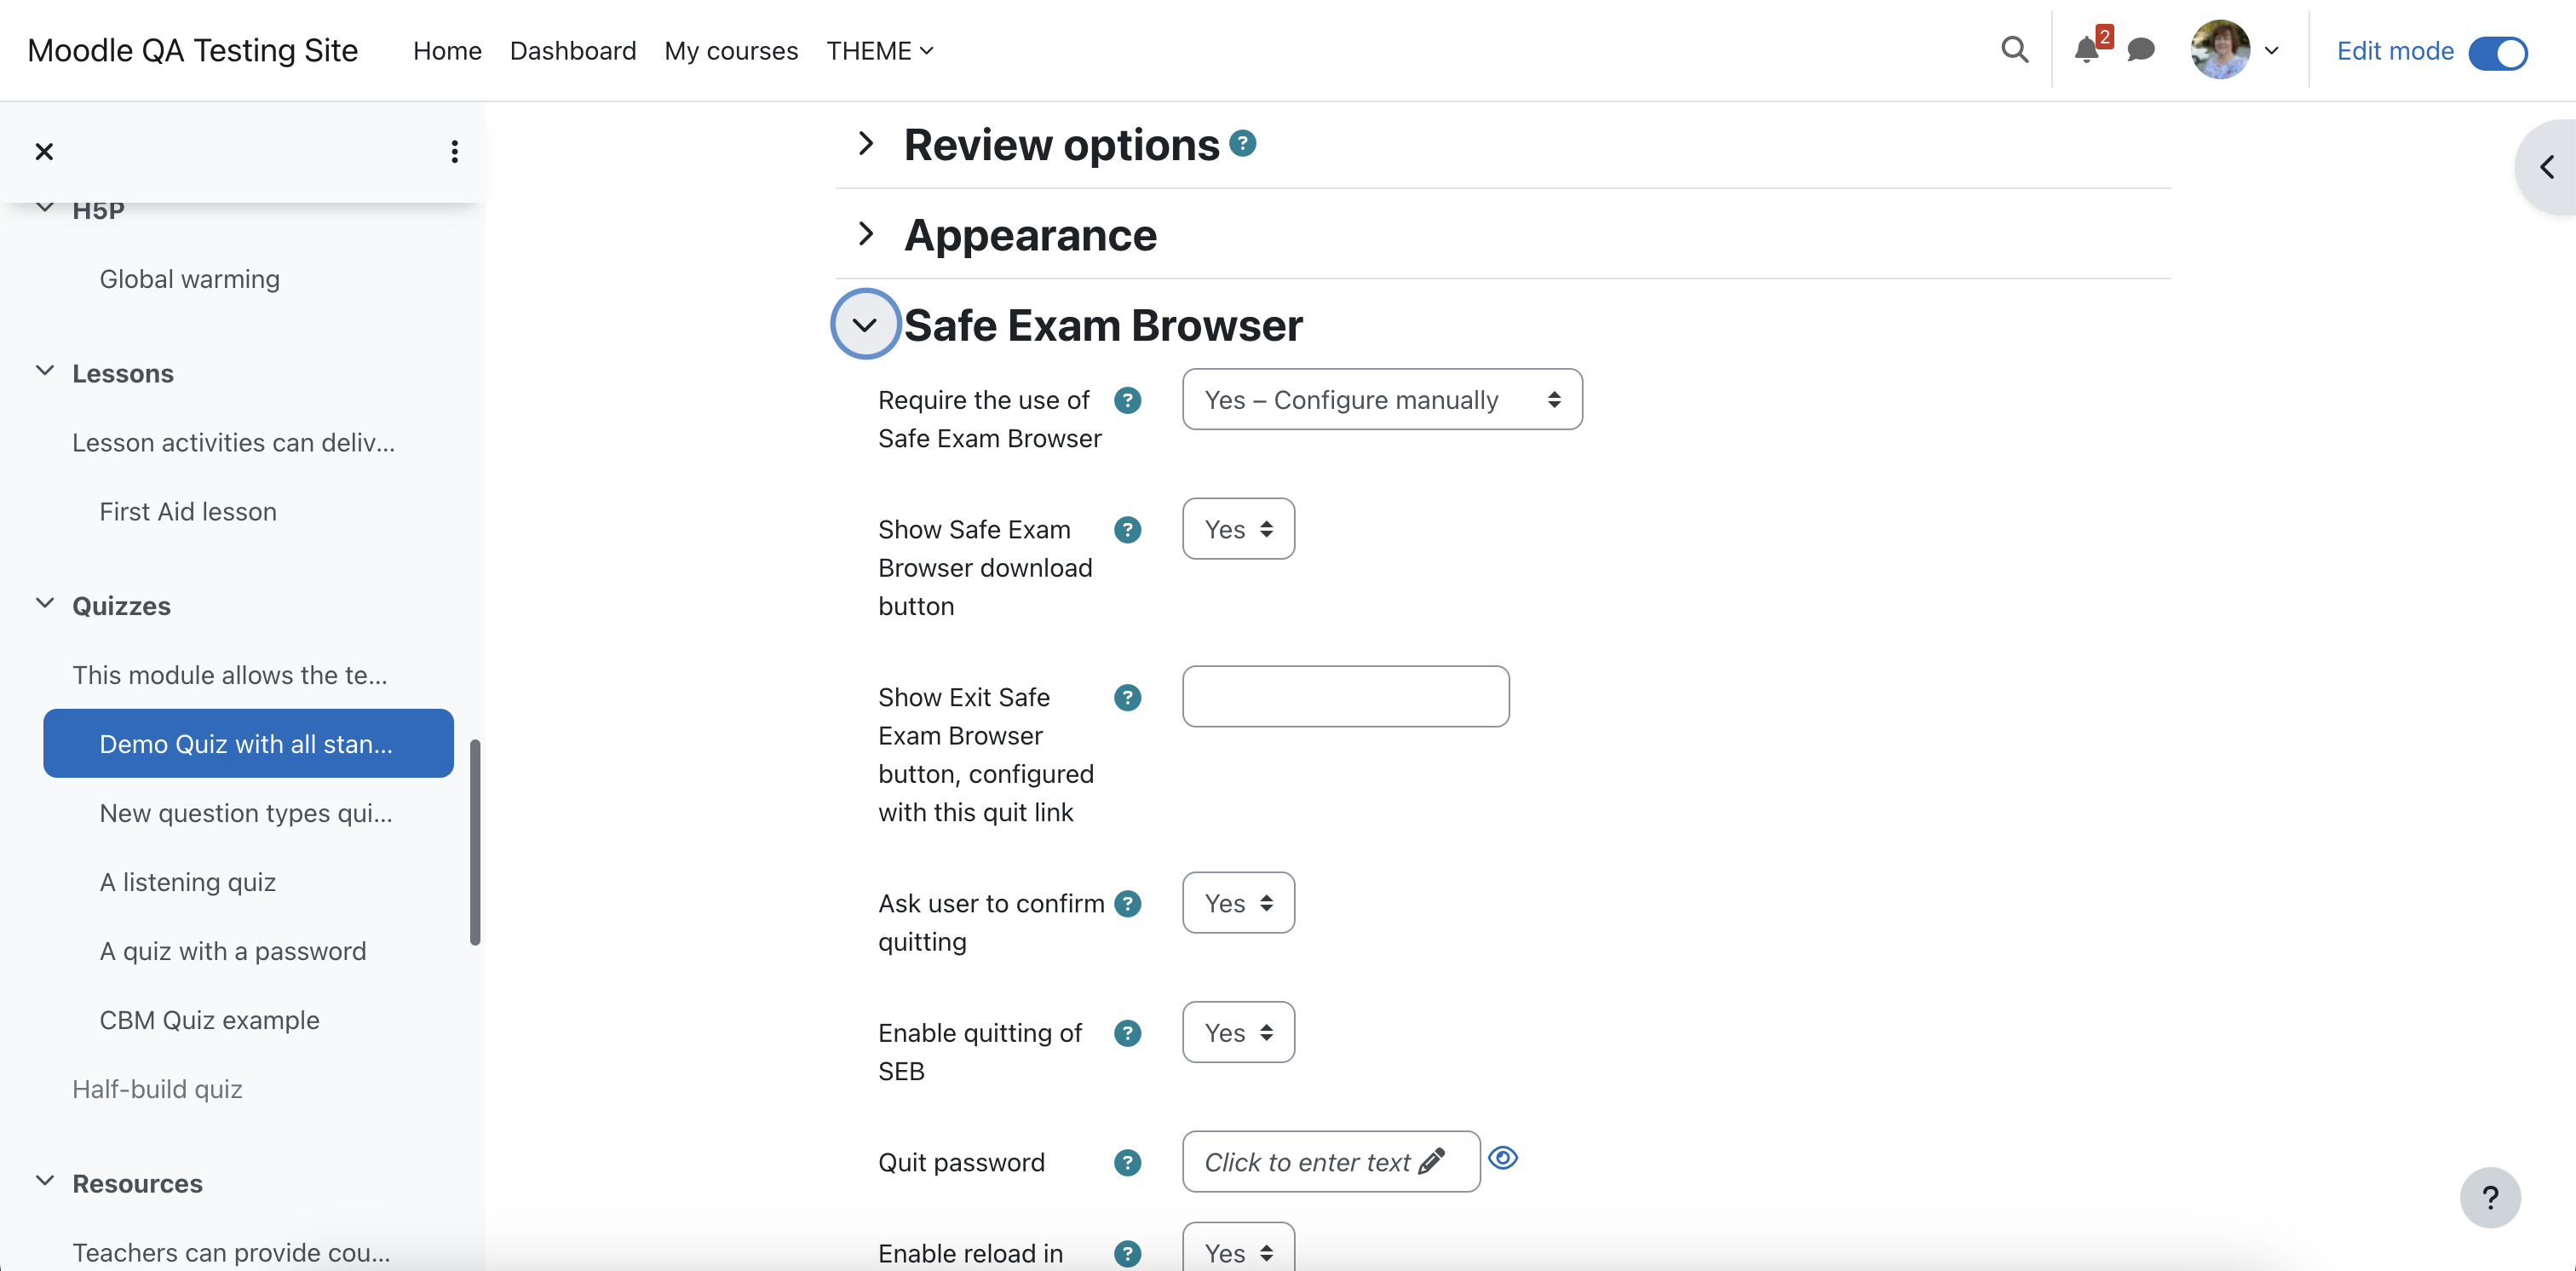
Task: Open help for Show Exit Safe Exam Browser button
Action: coord(1127,697)
